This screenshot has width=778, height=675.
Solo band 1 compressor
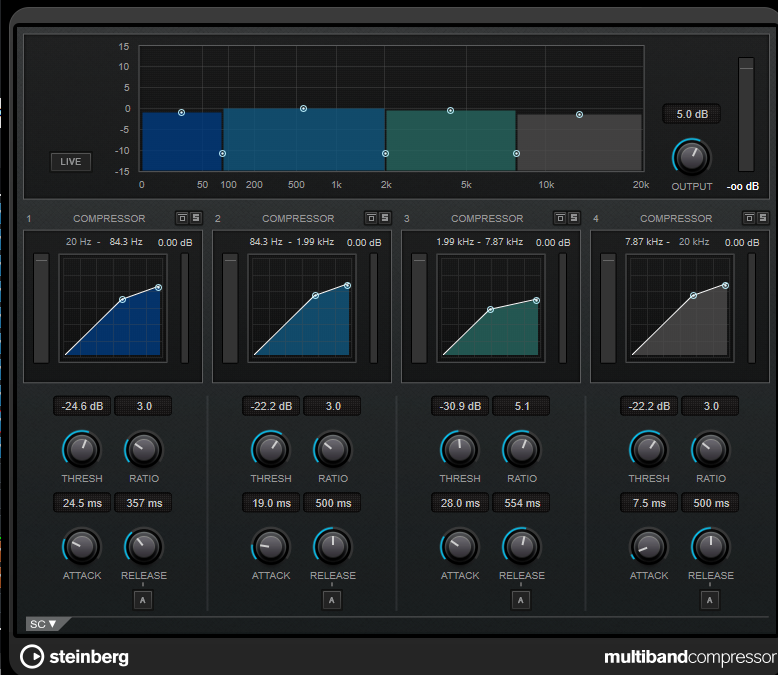[196, 218]
